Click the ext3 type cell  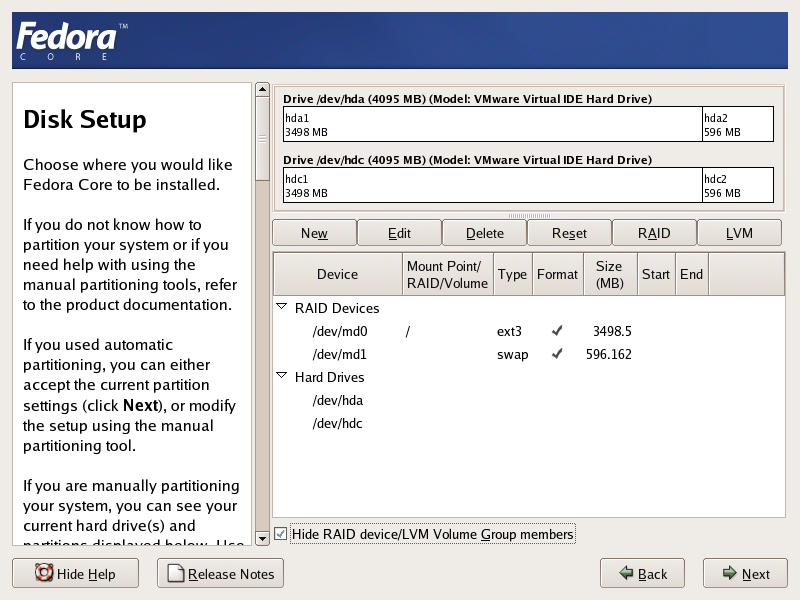click(x=509, y=331)
